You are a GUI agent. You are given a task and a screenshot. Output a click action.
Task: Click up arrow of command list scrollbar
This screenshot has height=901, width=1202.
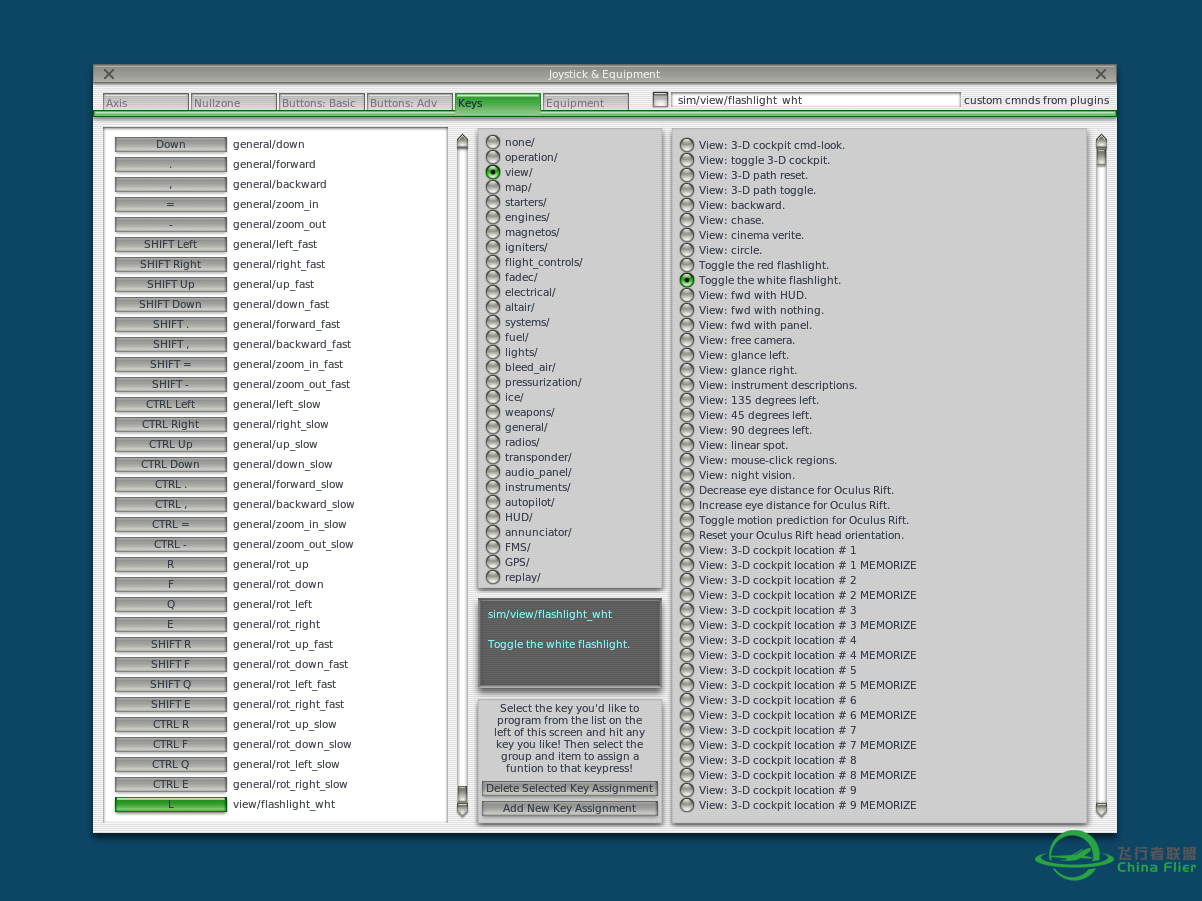point(1101,141)
